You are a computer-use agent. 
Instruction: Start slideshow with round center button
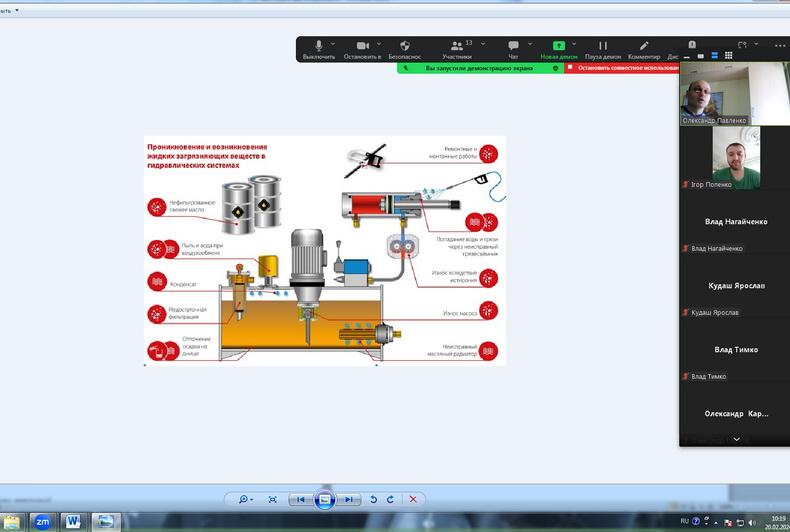pos(324,499)
